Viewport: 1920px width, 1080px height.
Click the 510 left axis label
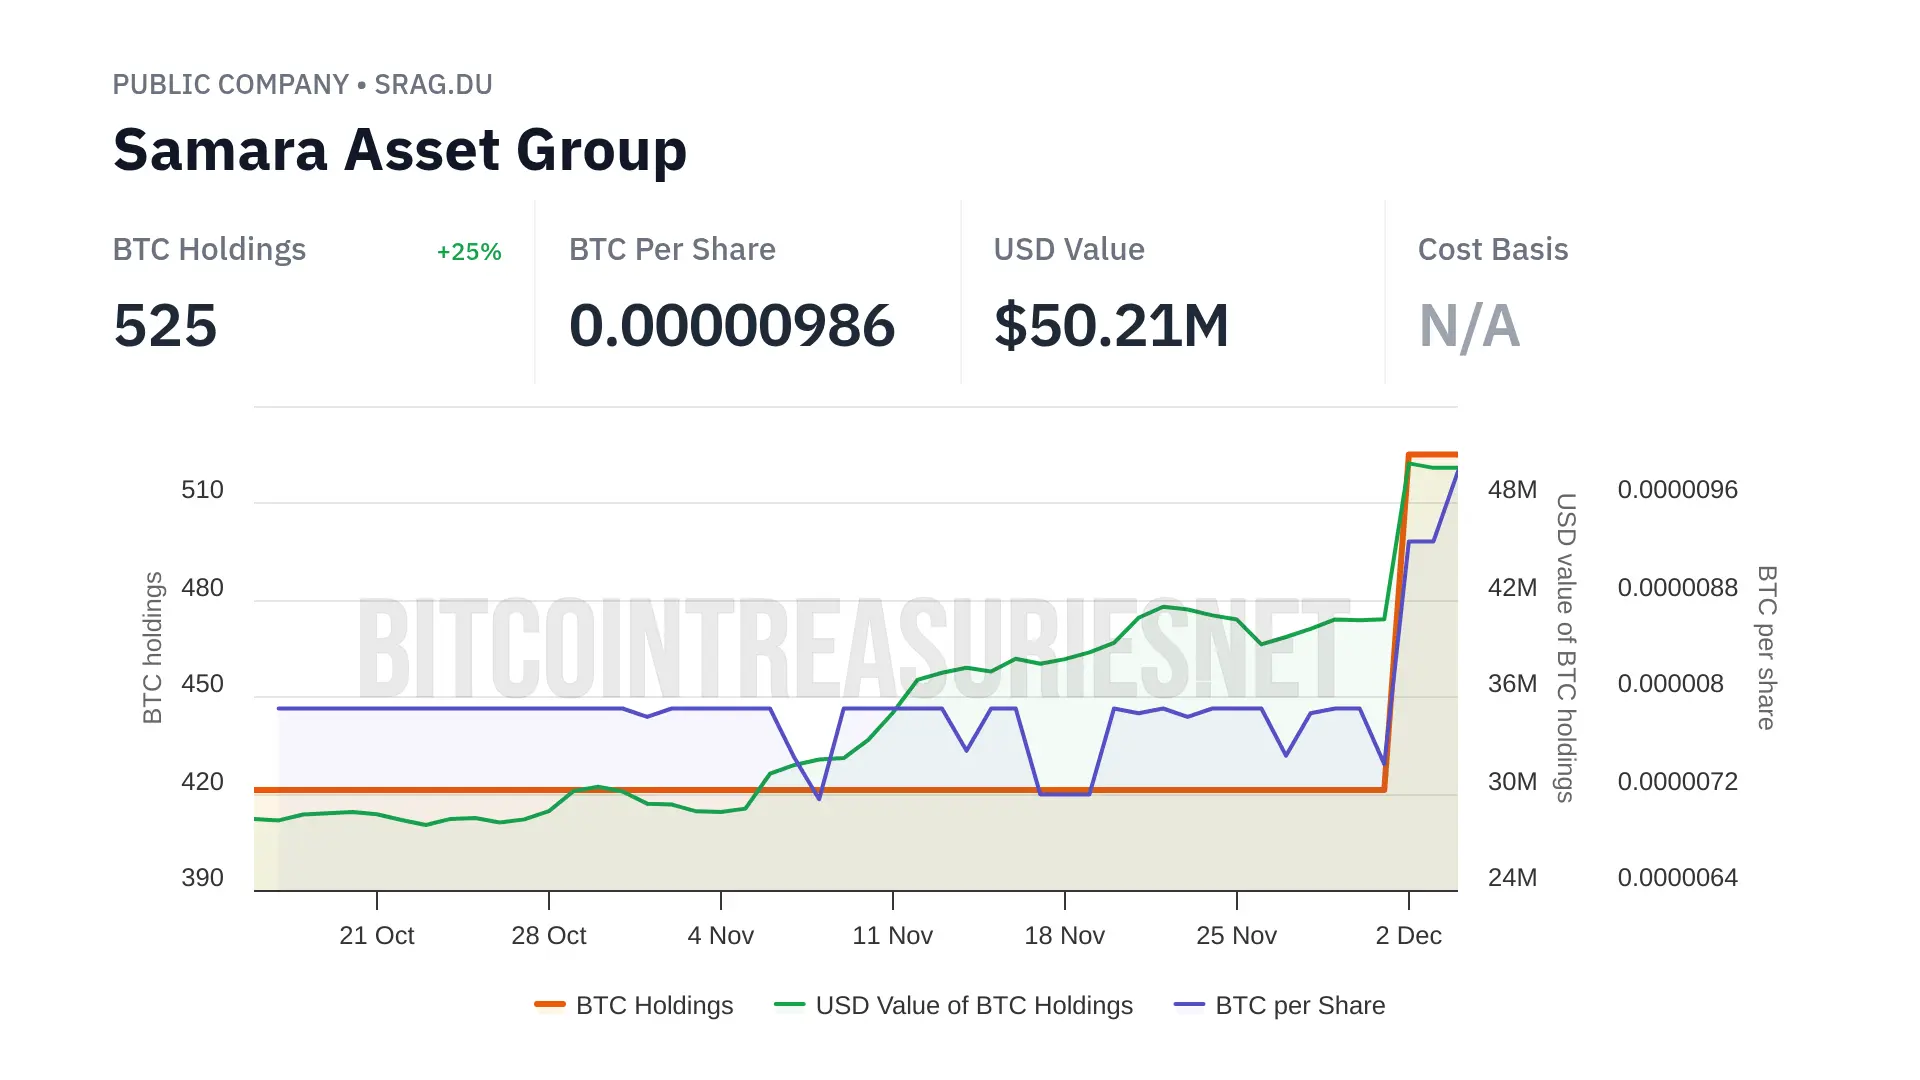202,490
